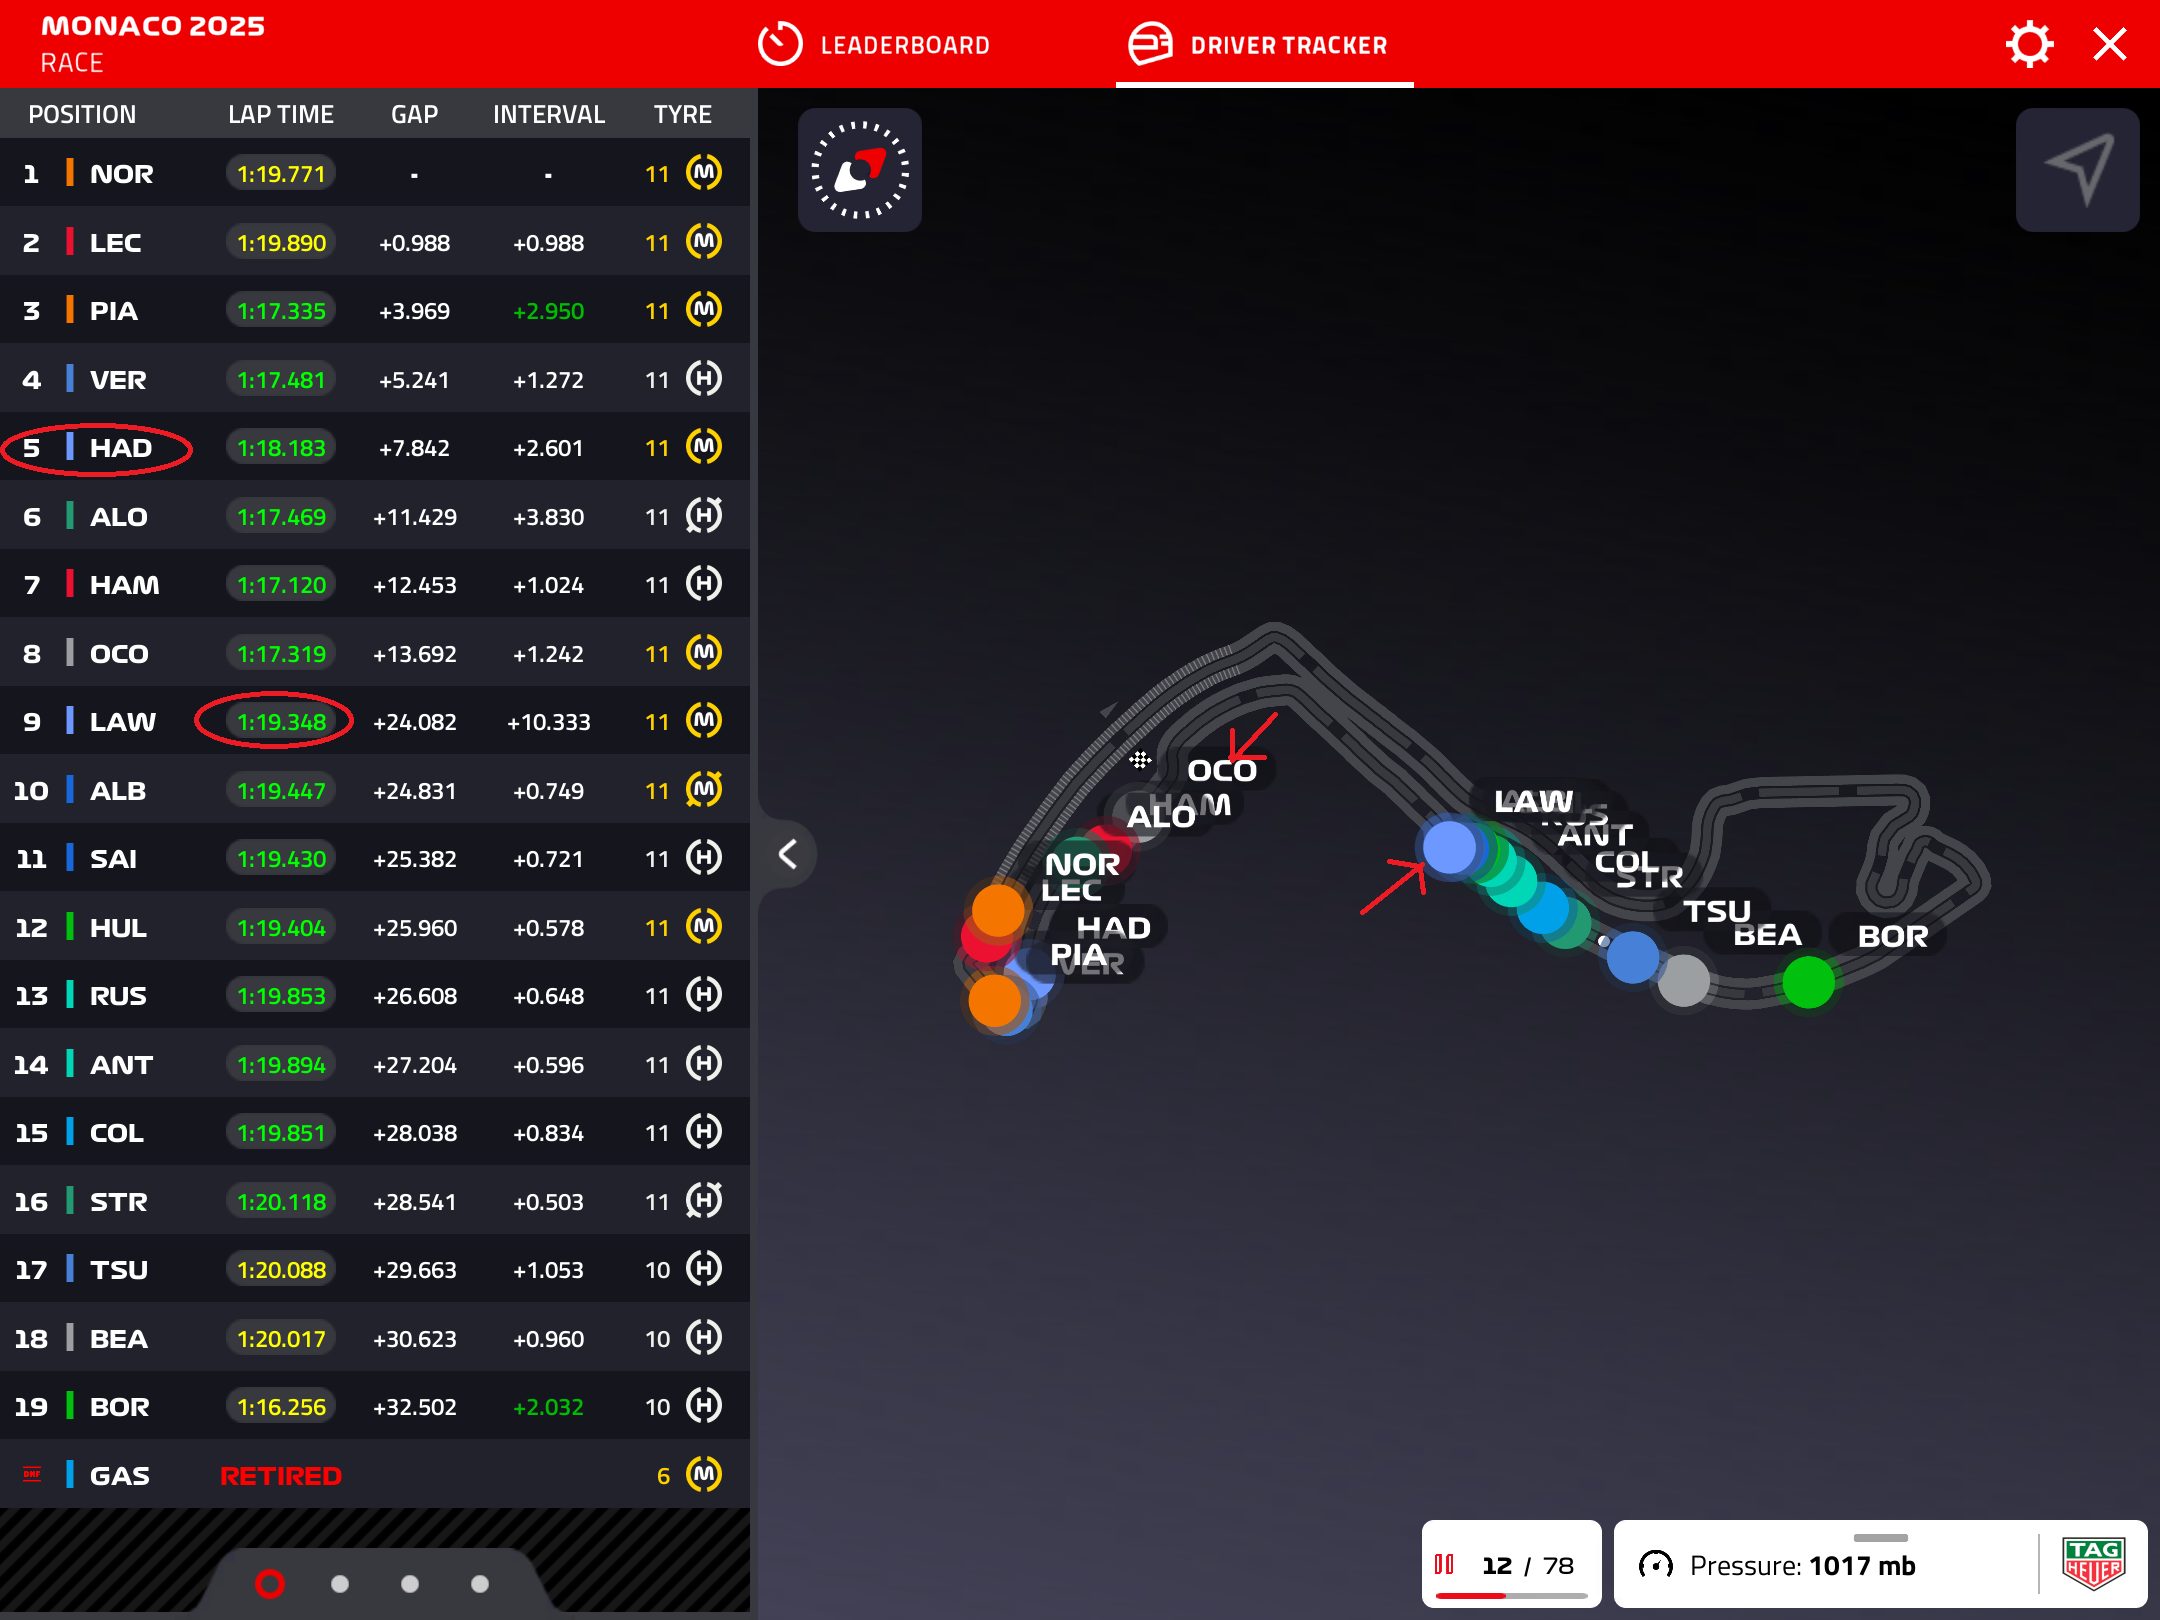Screen dimensions: 2160x1620
Task: Click the TYRE column header
Action: 683,115
